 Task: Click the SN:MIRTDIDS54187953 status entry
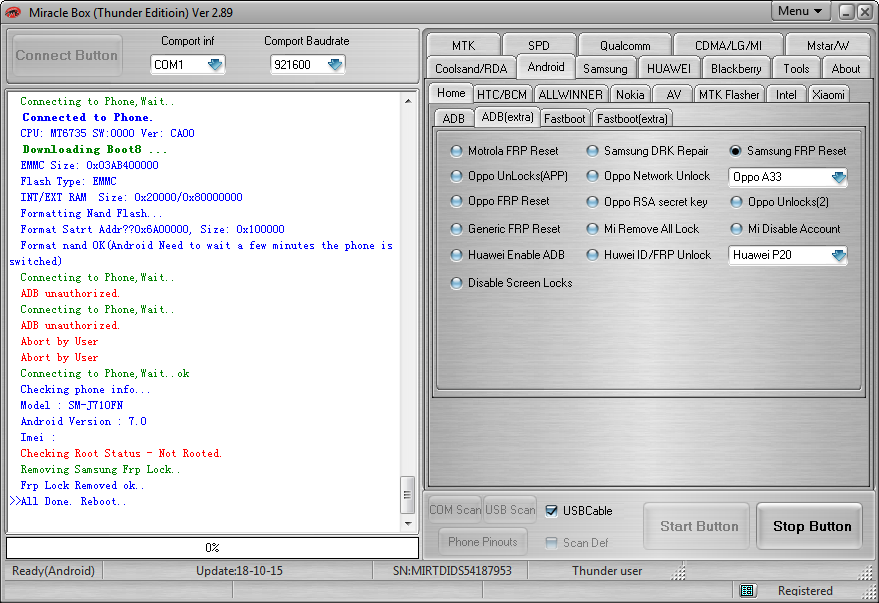[452, 570]
